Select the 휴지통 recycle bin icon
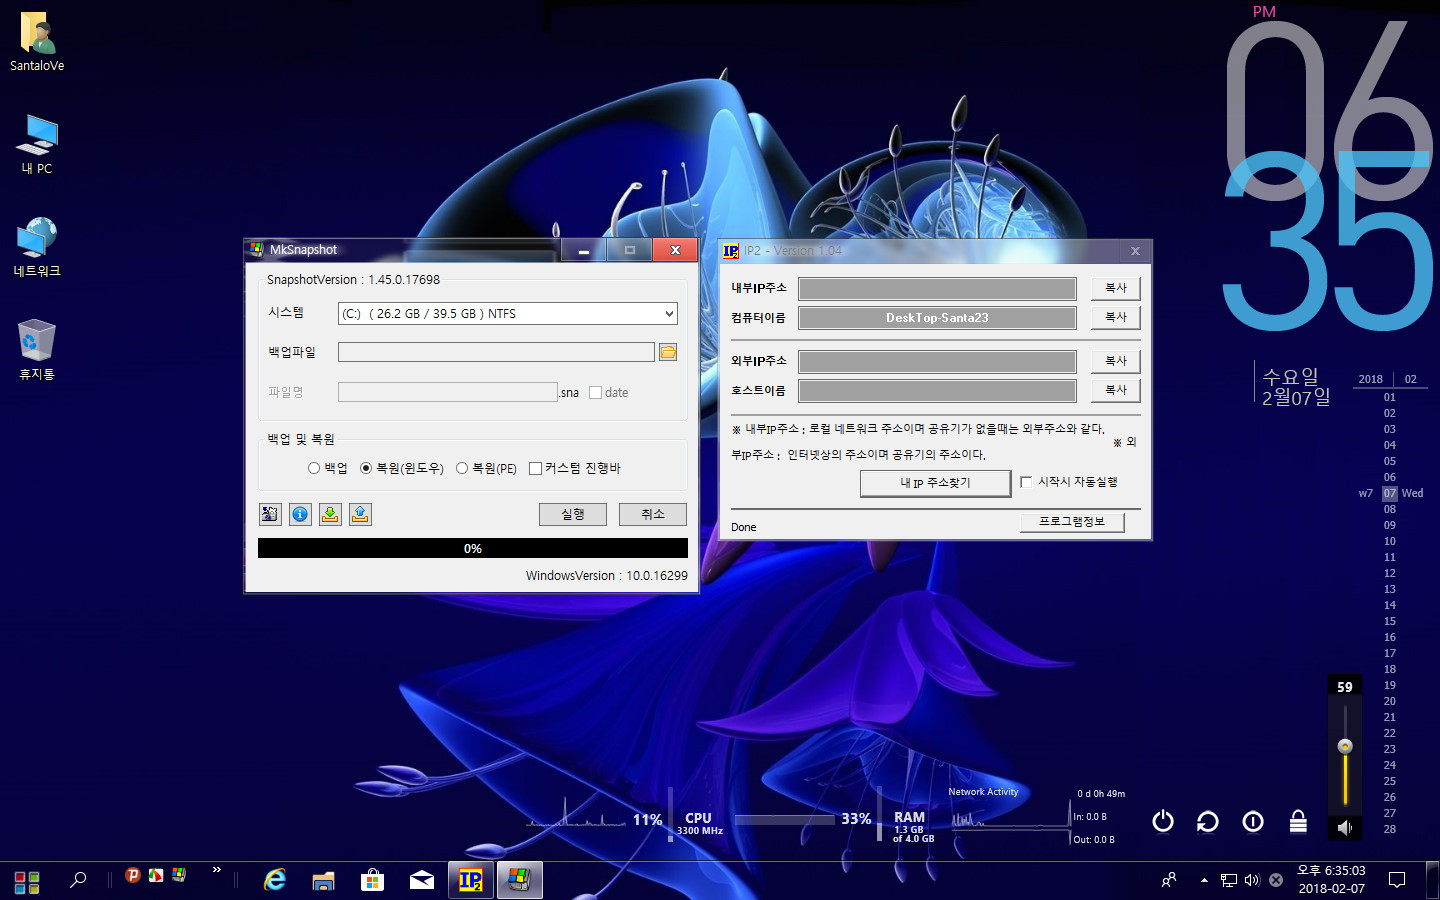 pos(37,350)
